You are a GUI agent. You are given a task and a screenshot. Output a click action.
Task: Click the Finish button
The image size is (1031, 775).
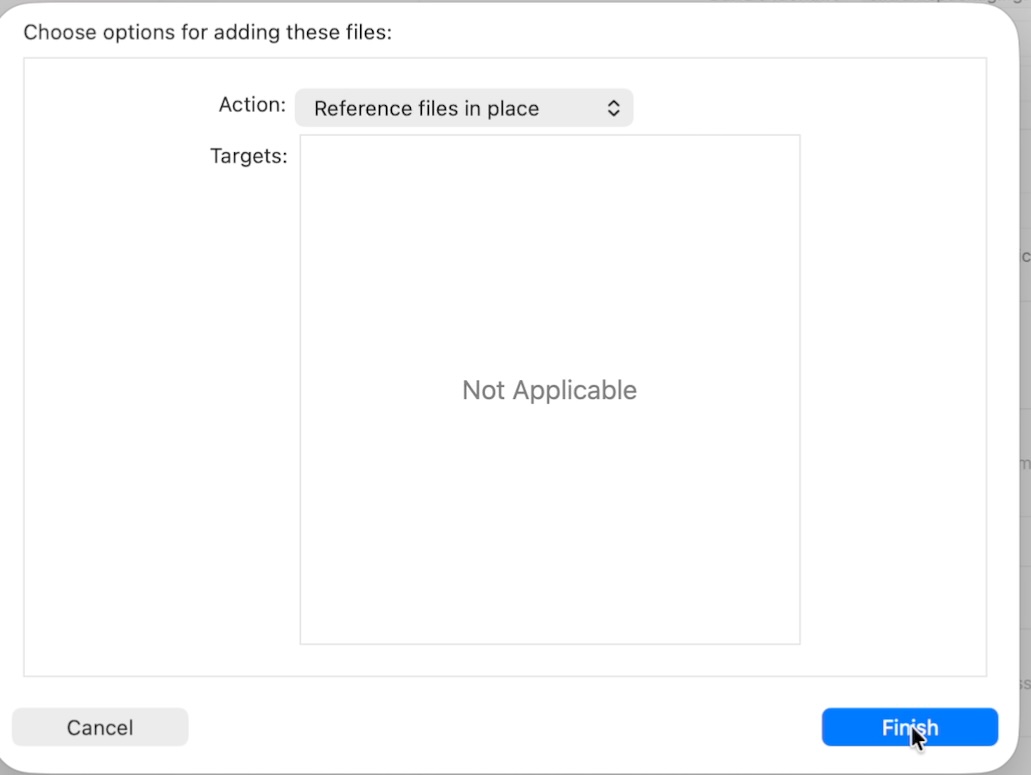pos(909,727)
